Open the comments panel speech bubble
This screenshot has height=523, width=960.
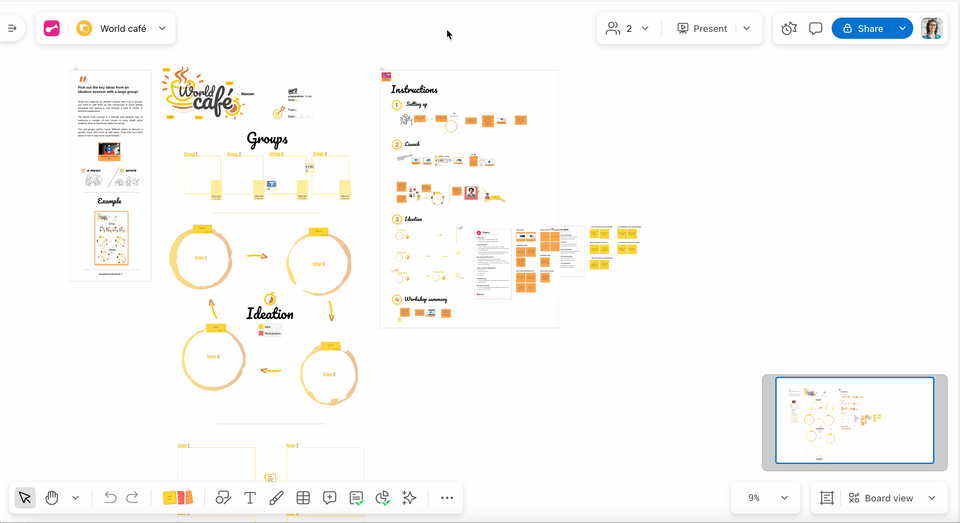pyautogui.click(x=816, y=28)
